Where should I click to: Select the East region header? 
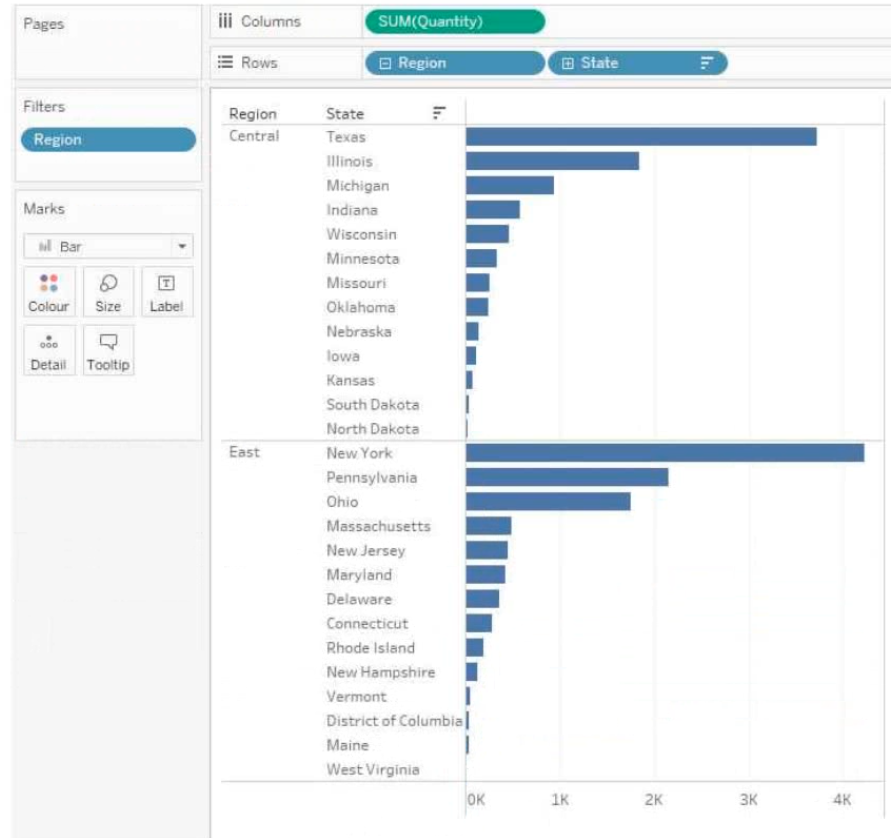coord(244,452)
